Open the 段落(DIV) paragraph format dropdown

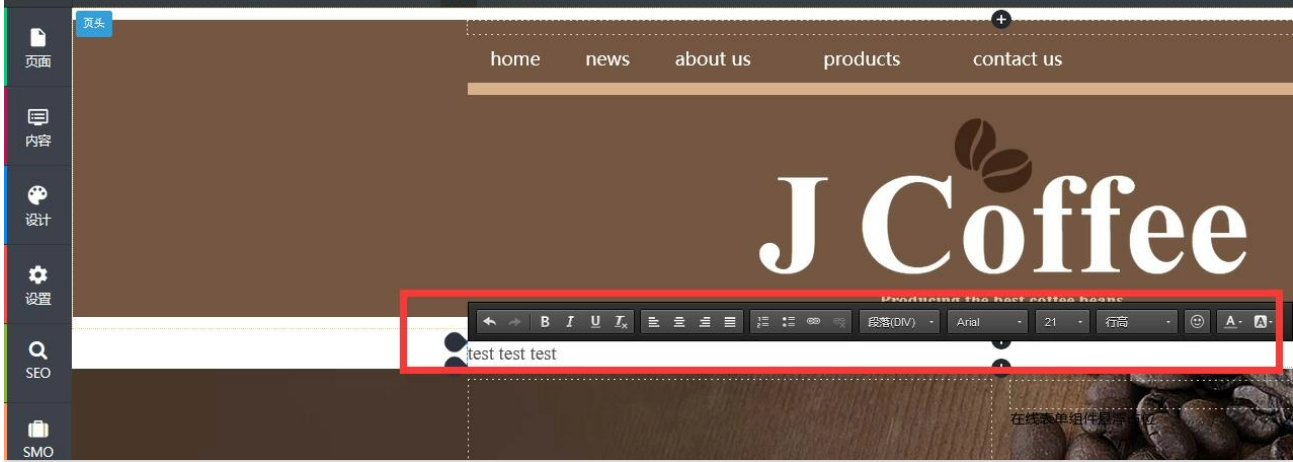(901, 322)
